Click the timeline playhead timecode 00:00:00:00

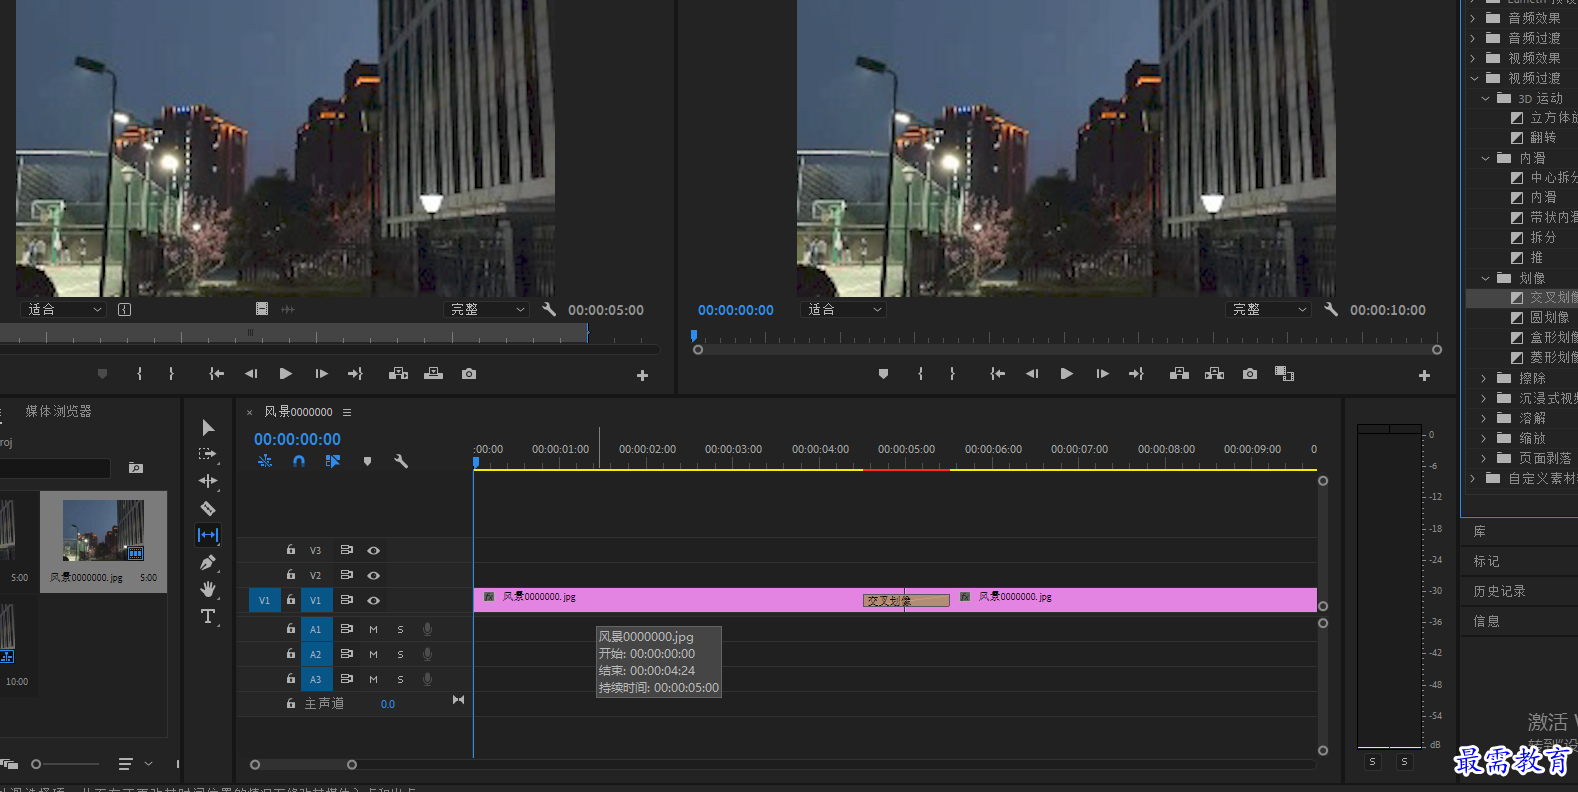297,439
